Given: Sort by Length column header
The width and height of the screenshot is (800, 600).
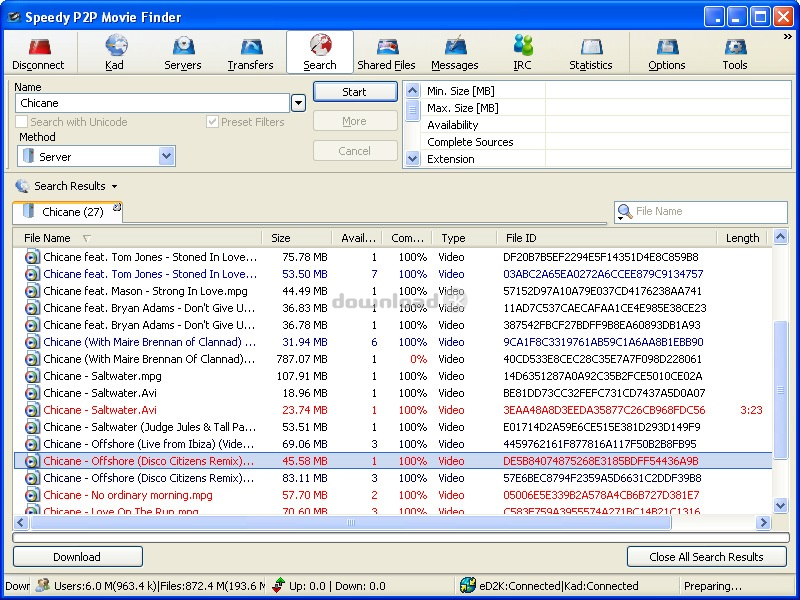Looking at the screenshot, I should coord(742,238).
